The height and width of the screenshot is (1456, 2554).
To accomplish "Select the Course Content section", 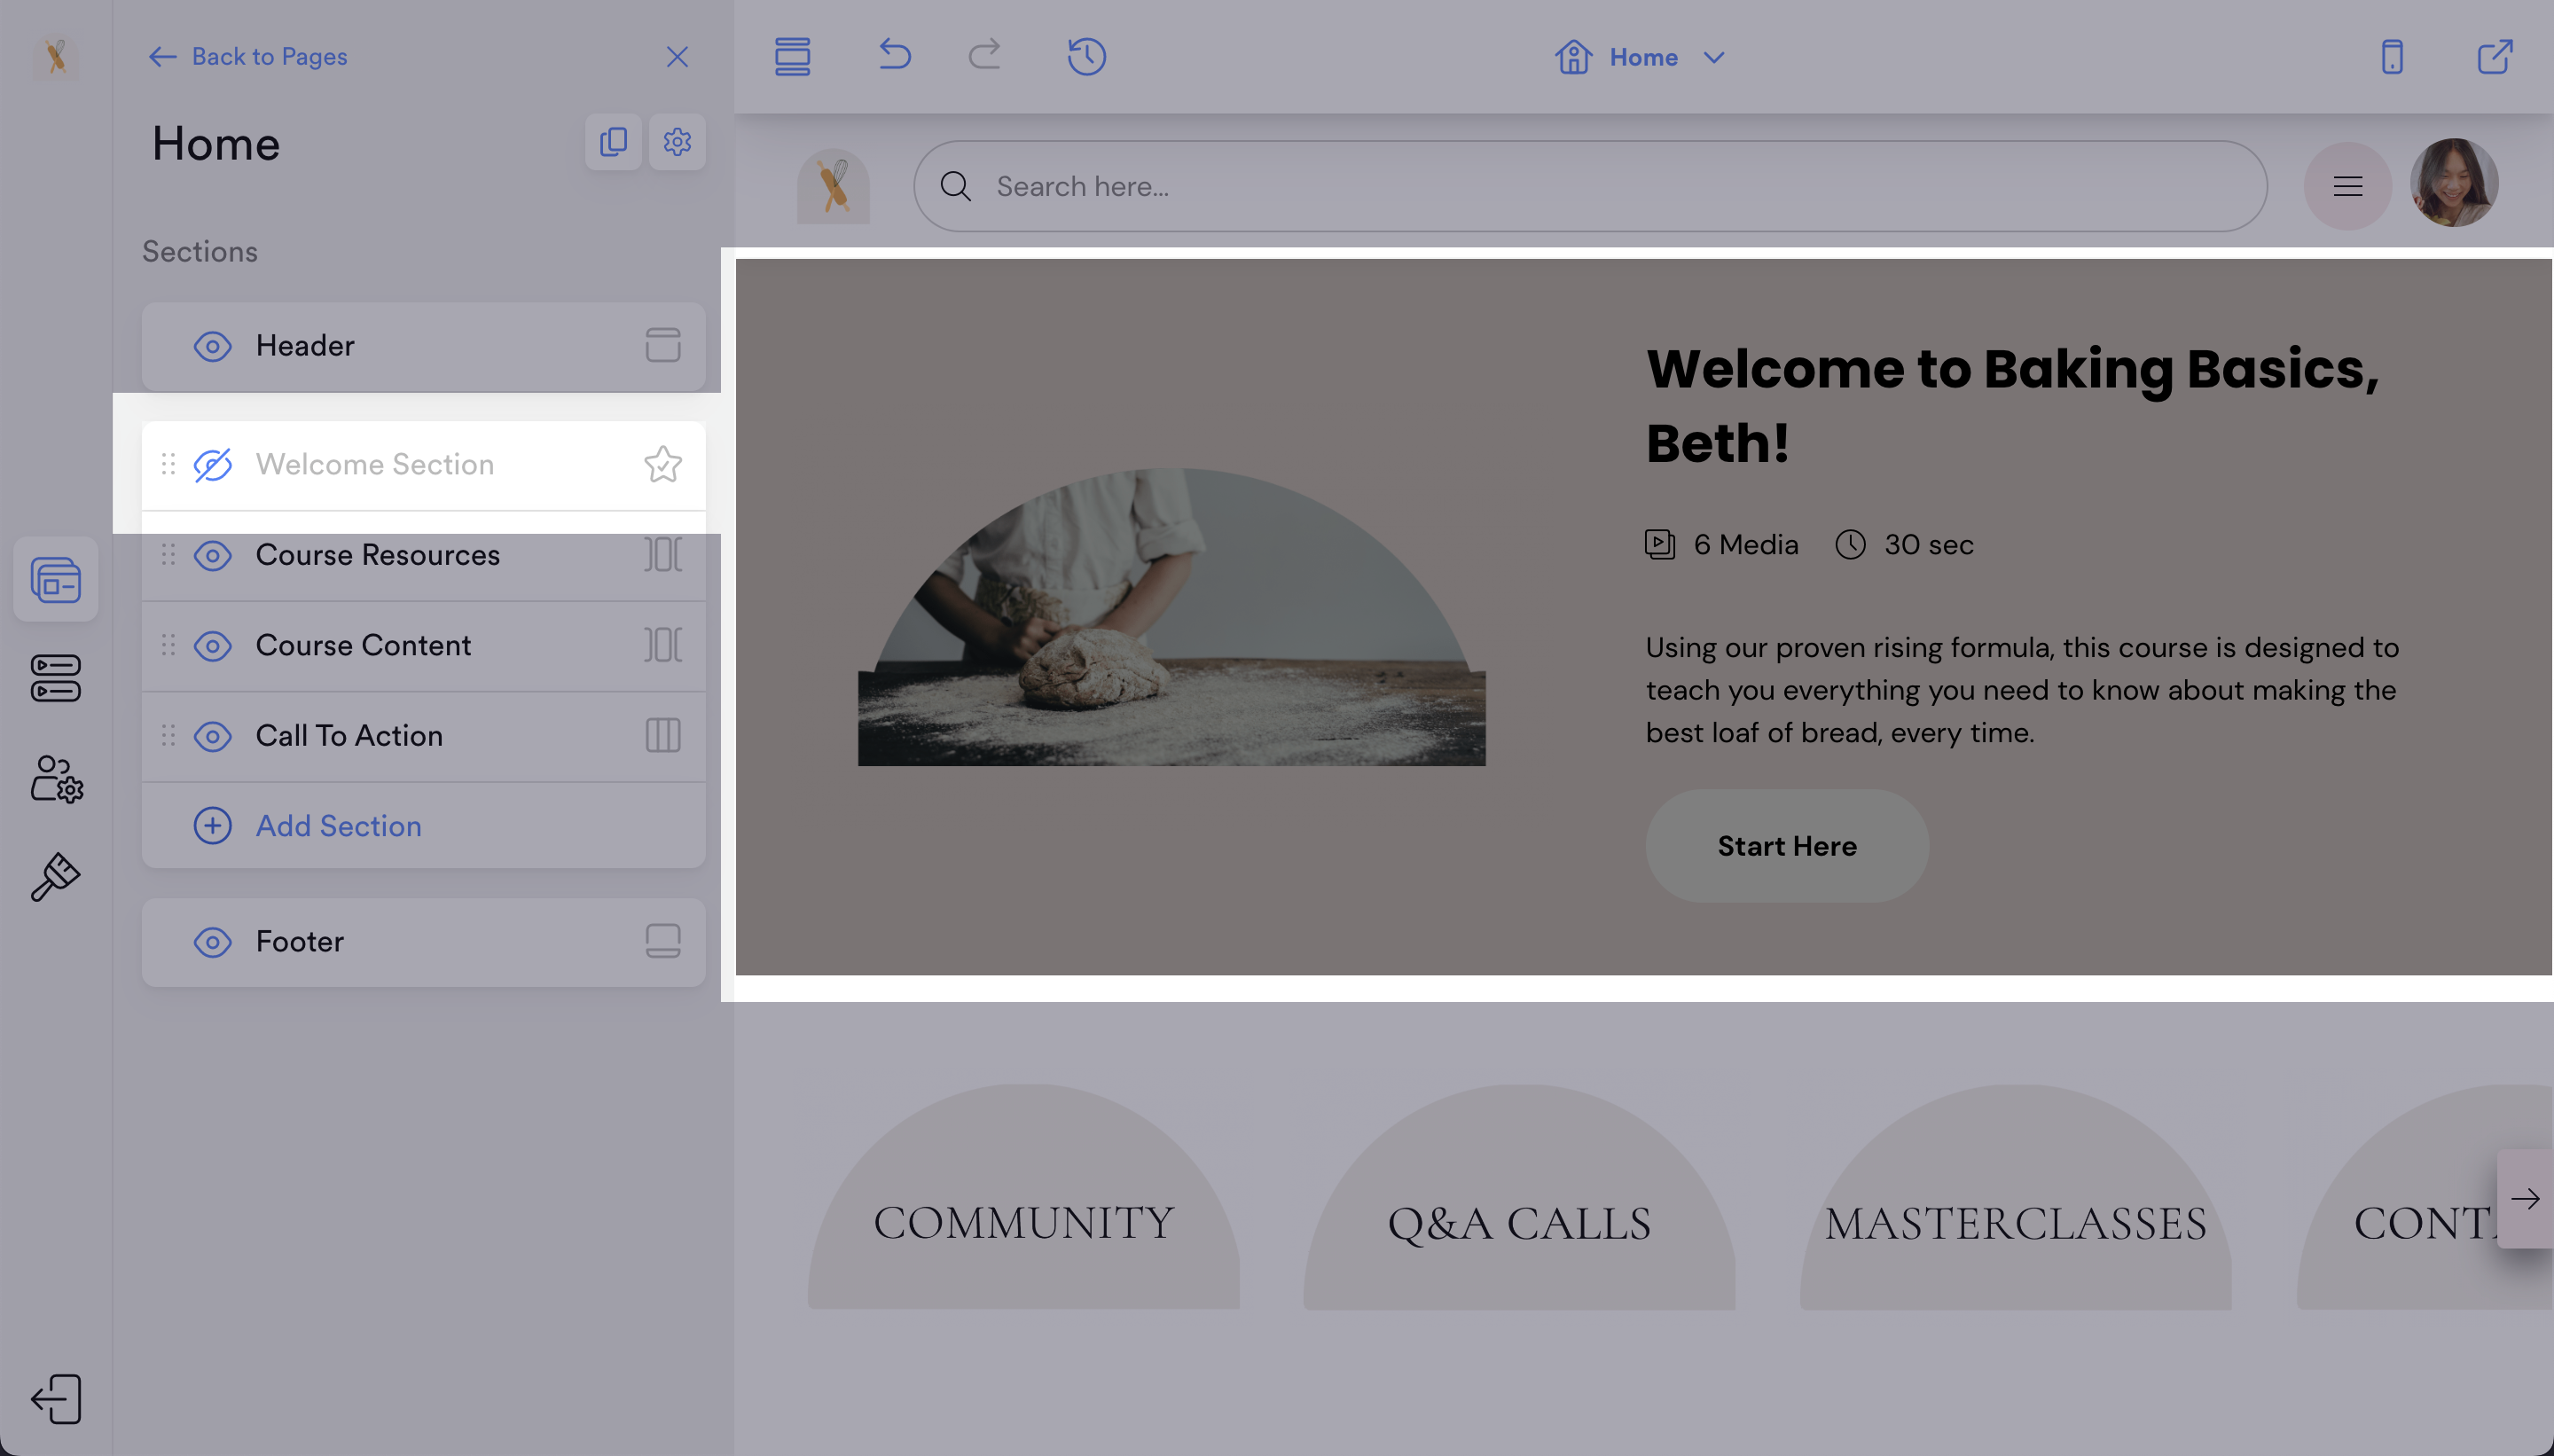I will point(363,646).
